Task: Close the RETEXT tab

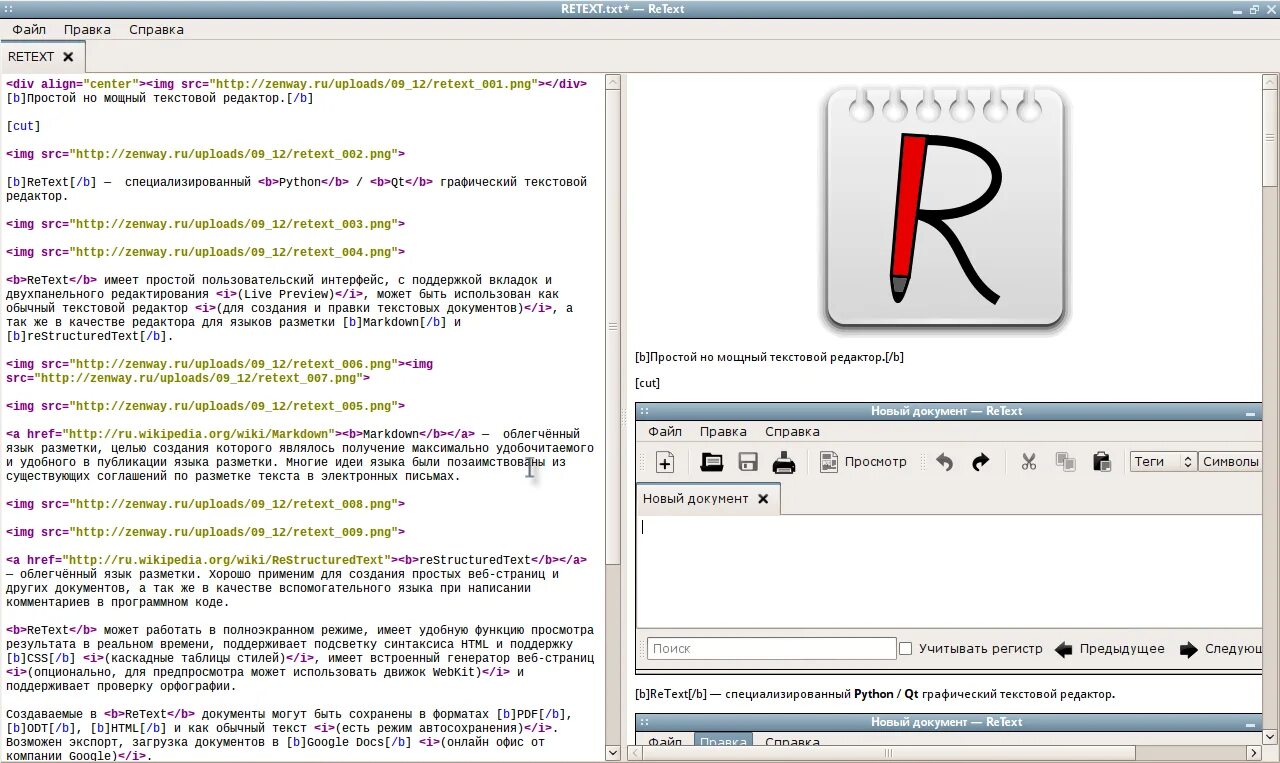Action: coord(68,57)
